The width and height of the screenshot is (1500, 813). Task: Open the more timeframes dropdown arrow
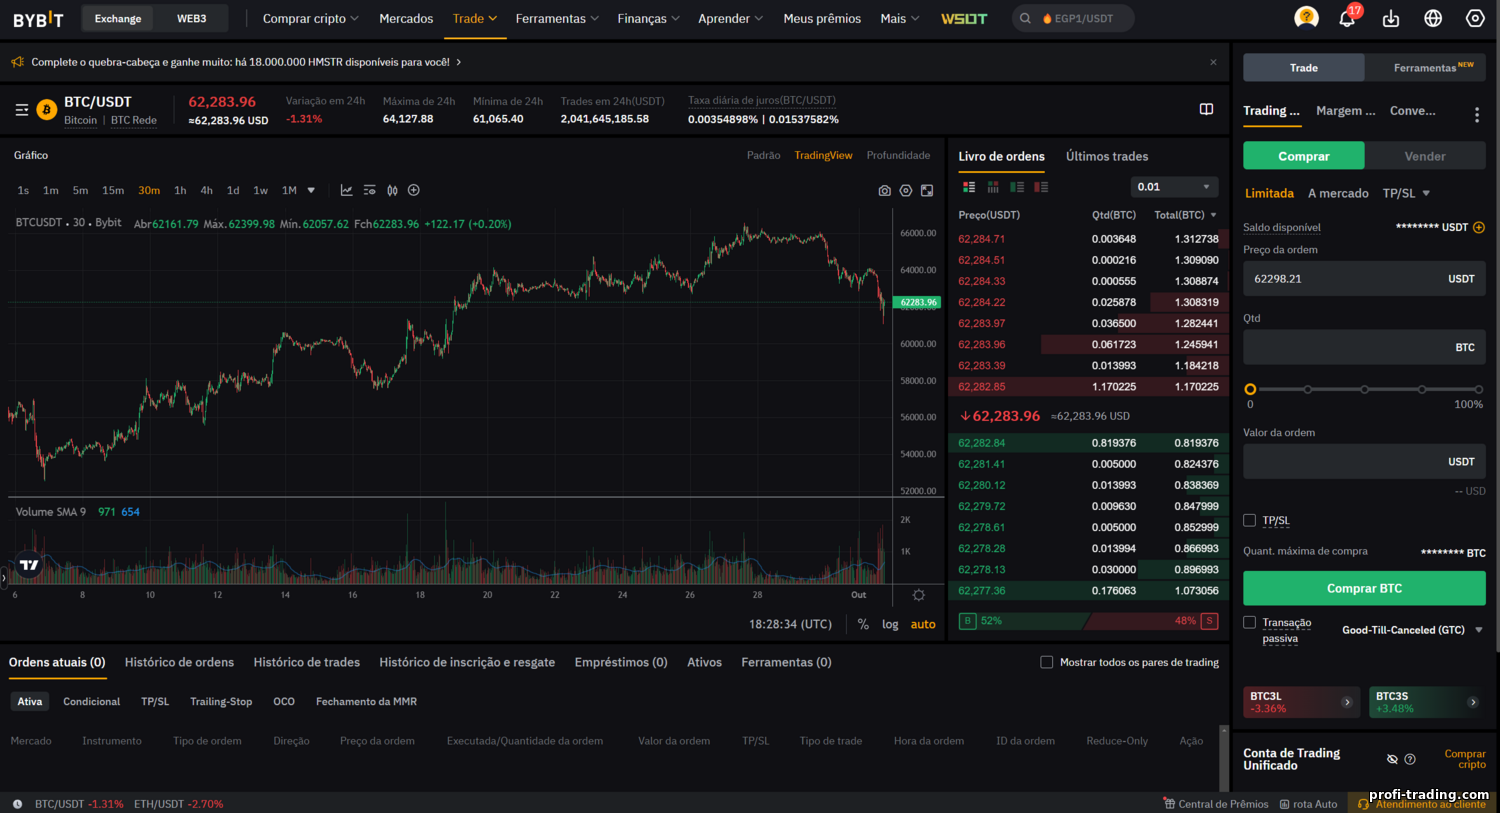click(311, 190)
